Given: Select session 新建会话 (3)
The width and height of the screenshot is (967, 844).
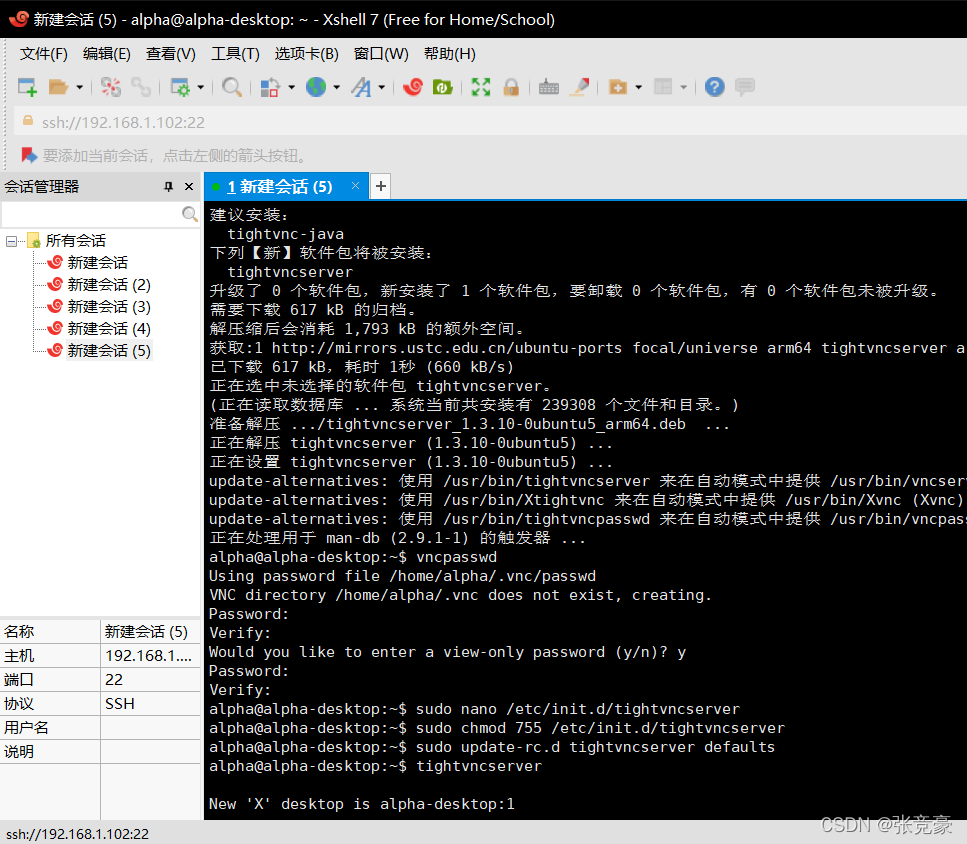Looking at the screenshot, I should pos(109,306).
